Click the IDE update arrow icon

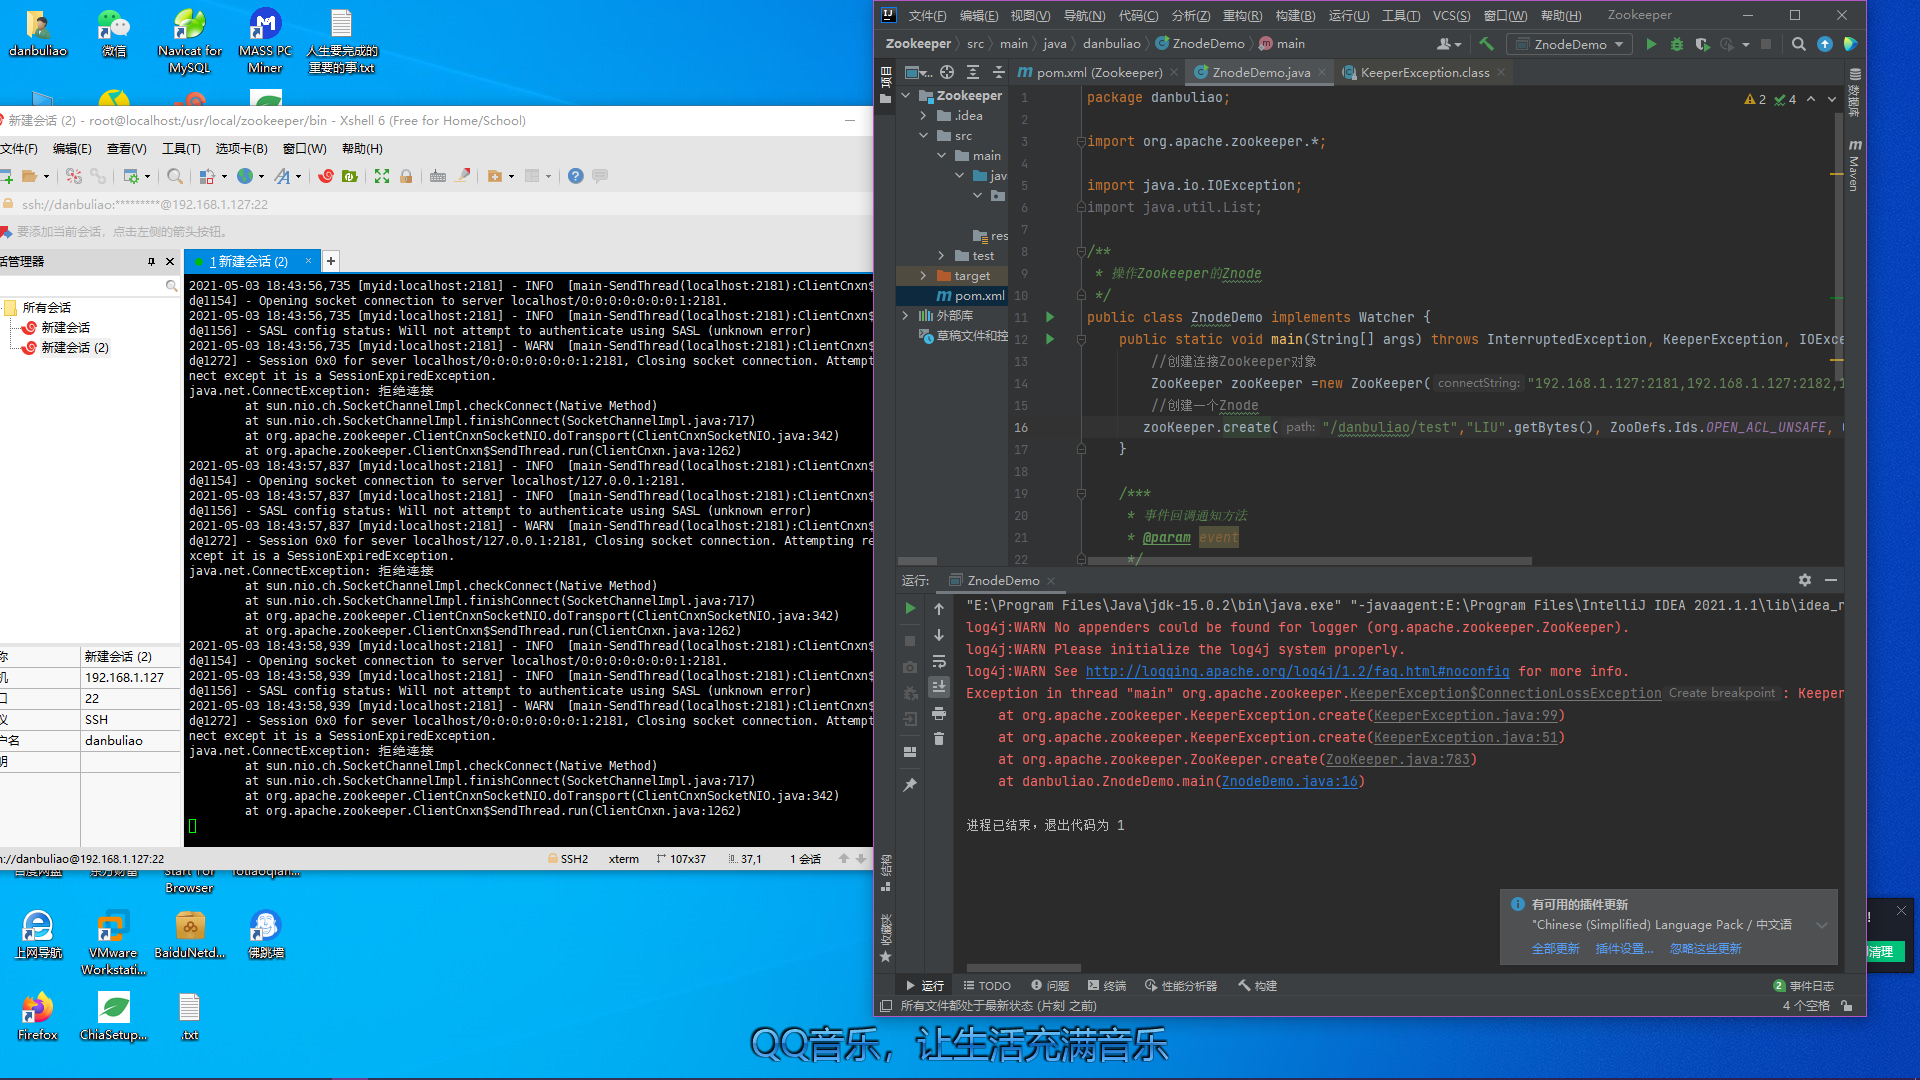pos(1825,44)
